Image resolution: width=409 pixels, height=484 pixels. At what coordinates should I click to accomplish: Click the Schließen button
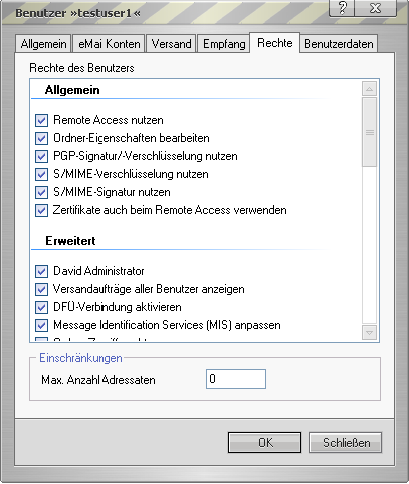(346, 443)
